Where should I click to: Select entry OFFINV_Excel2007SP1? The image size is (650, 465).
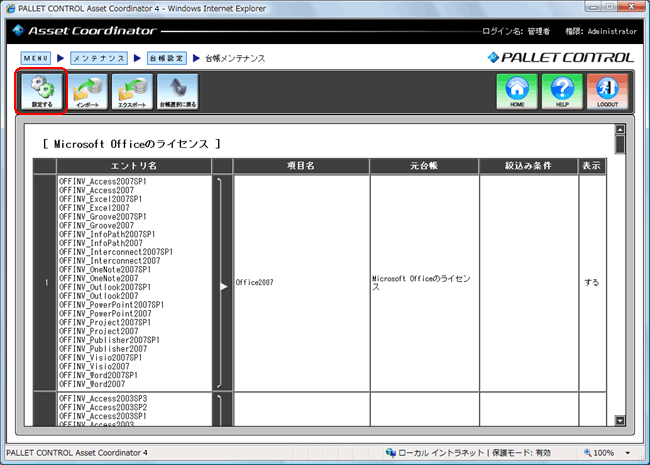(100, 199)
